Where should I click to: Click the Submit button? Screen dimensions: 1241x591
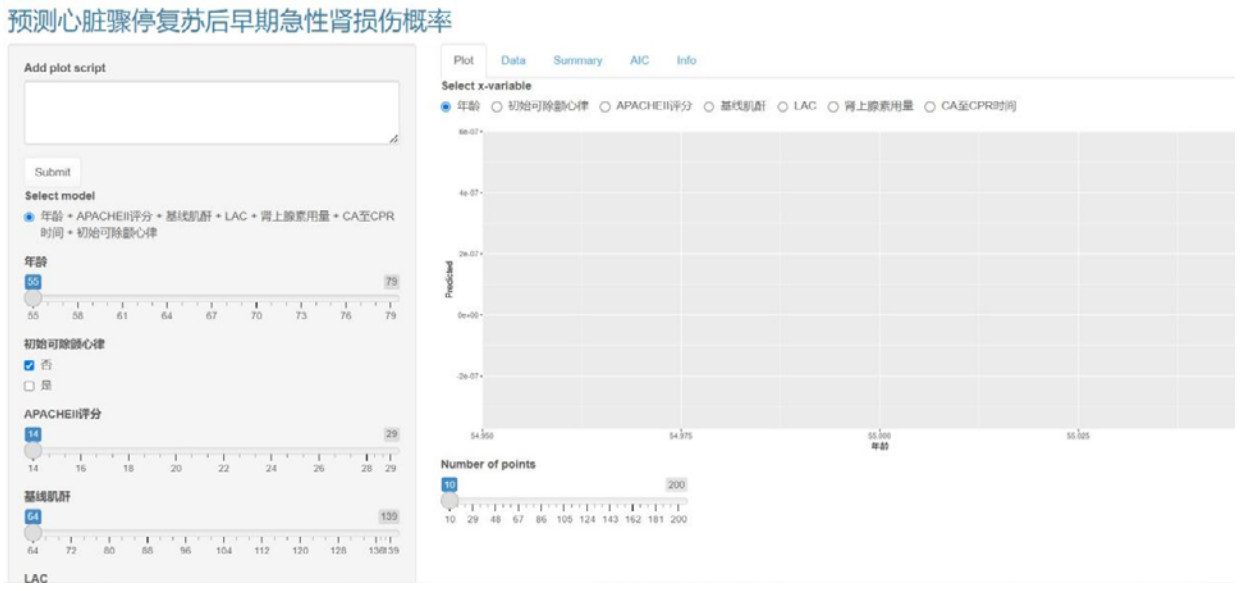coord(52,171)
